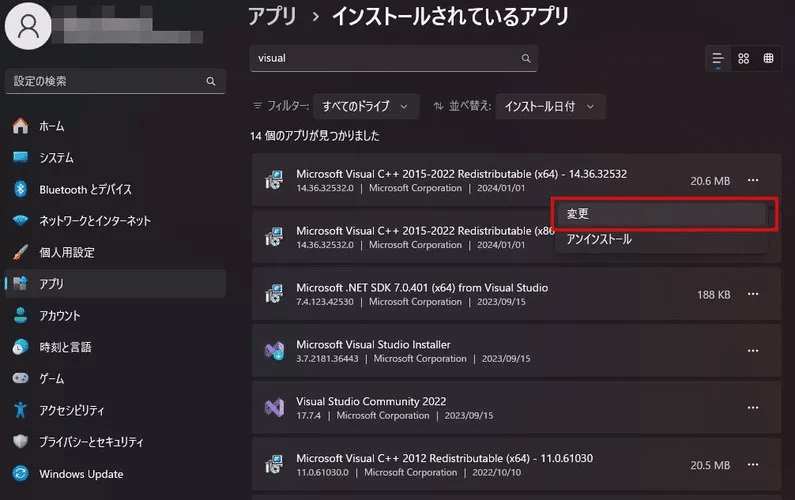Click the Microsoft .NET SDK 7.0.401 name

tap(422, 288)
